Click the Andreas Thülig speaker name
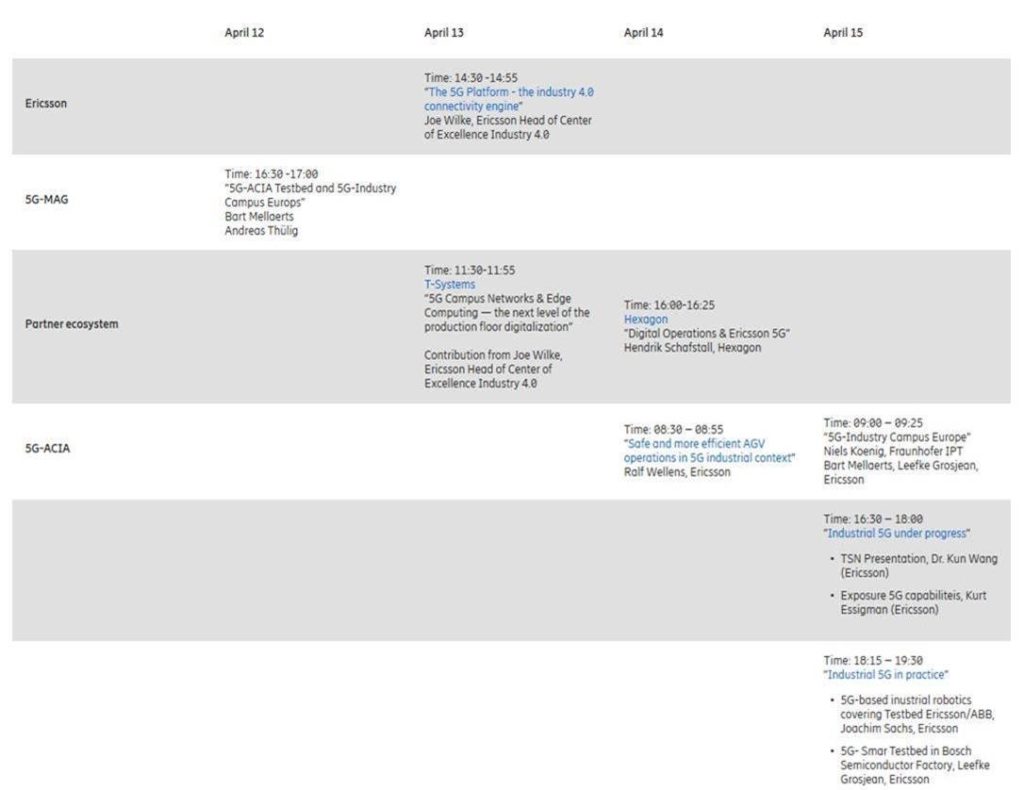The height and width of the screenshot is (790, 1024). [x=261, y=230]
